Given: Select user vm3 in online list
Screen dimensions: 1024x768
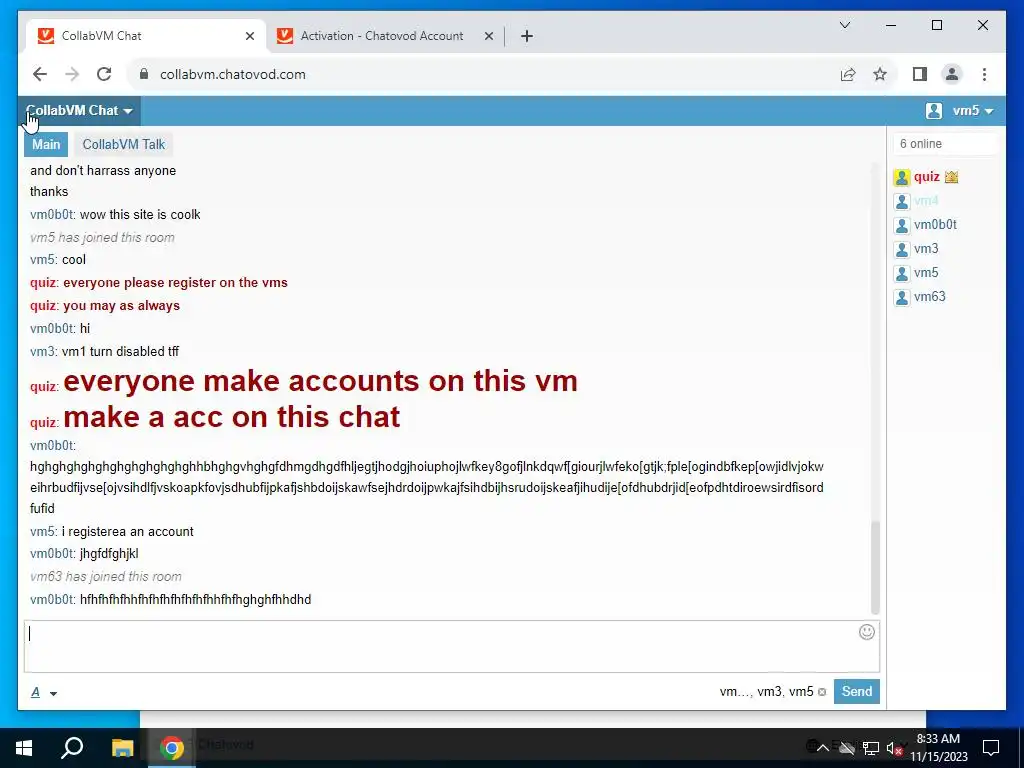Looking at the screenshot, I should pyautogui.click(x=926, y=249).
